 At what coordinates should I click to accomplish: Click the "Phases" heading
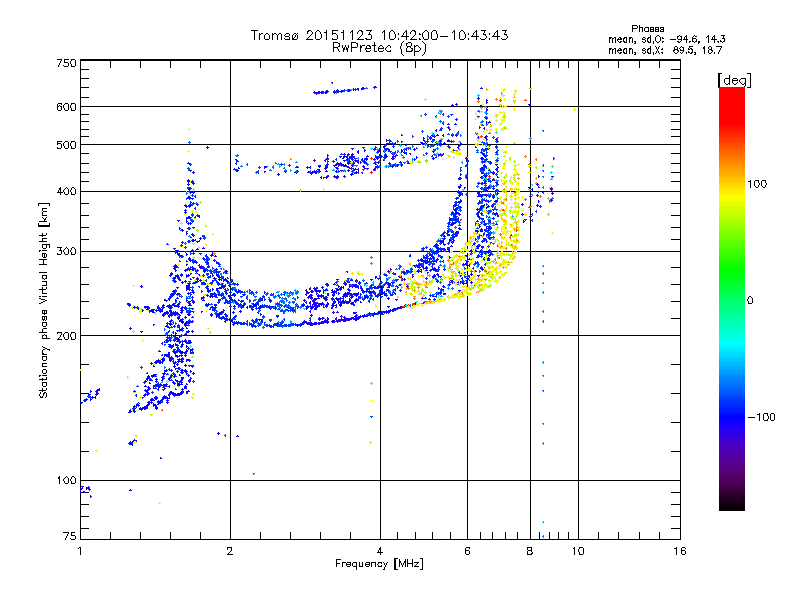click(x=647, y=29)
